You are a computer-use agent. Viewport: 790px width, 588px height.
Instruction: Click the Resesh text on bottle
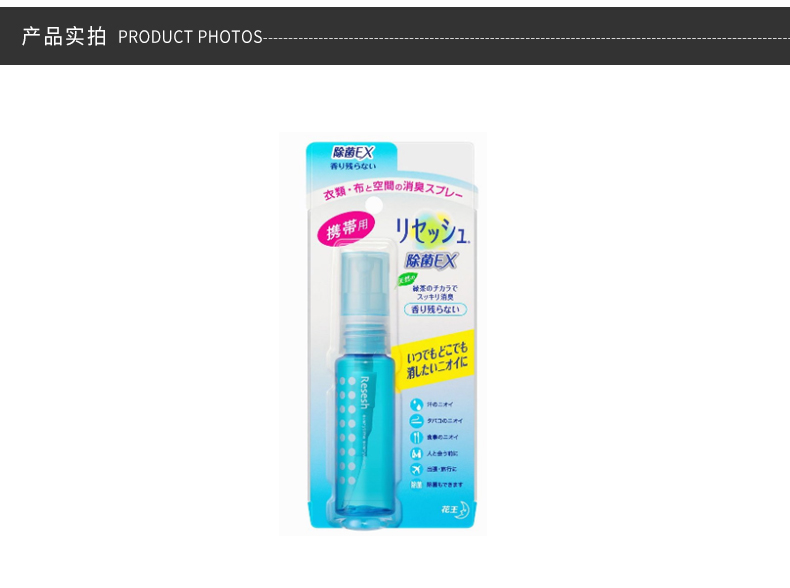click(x=365, y=392)
